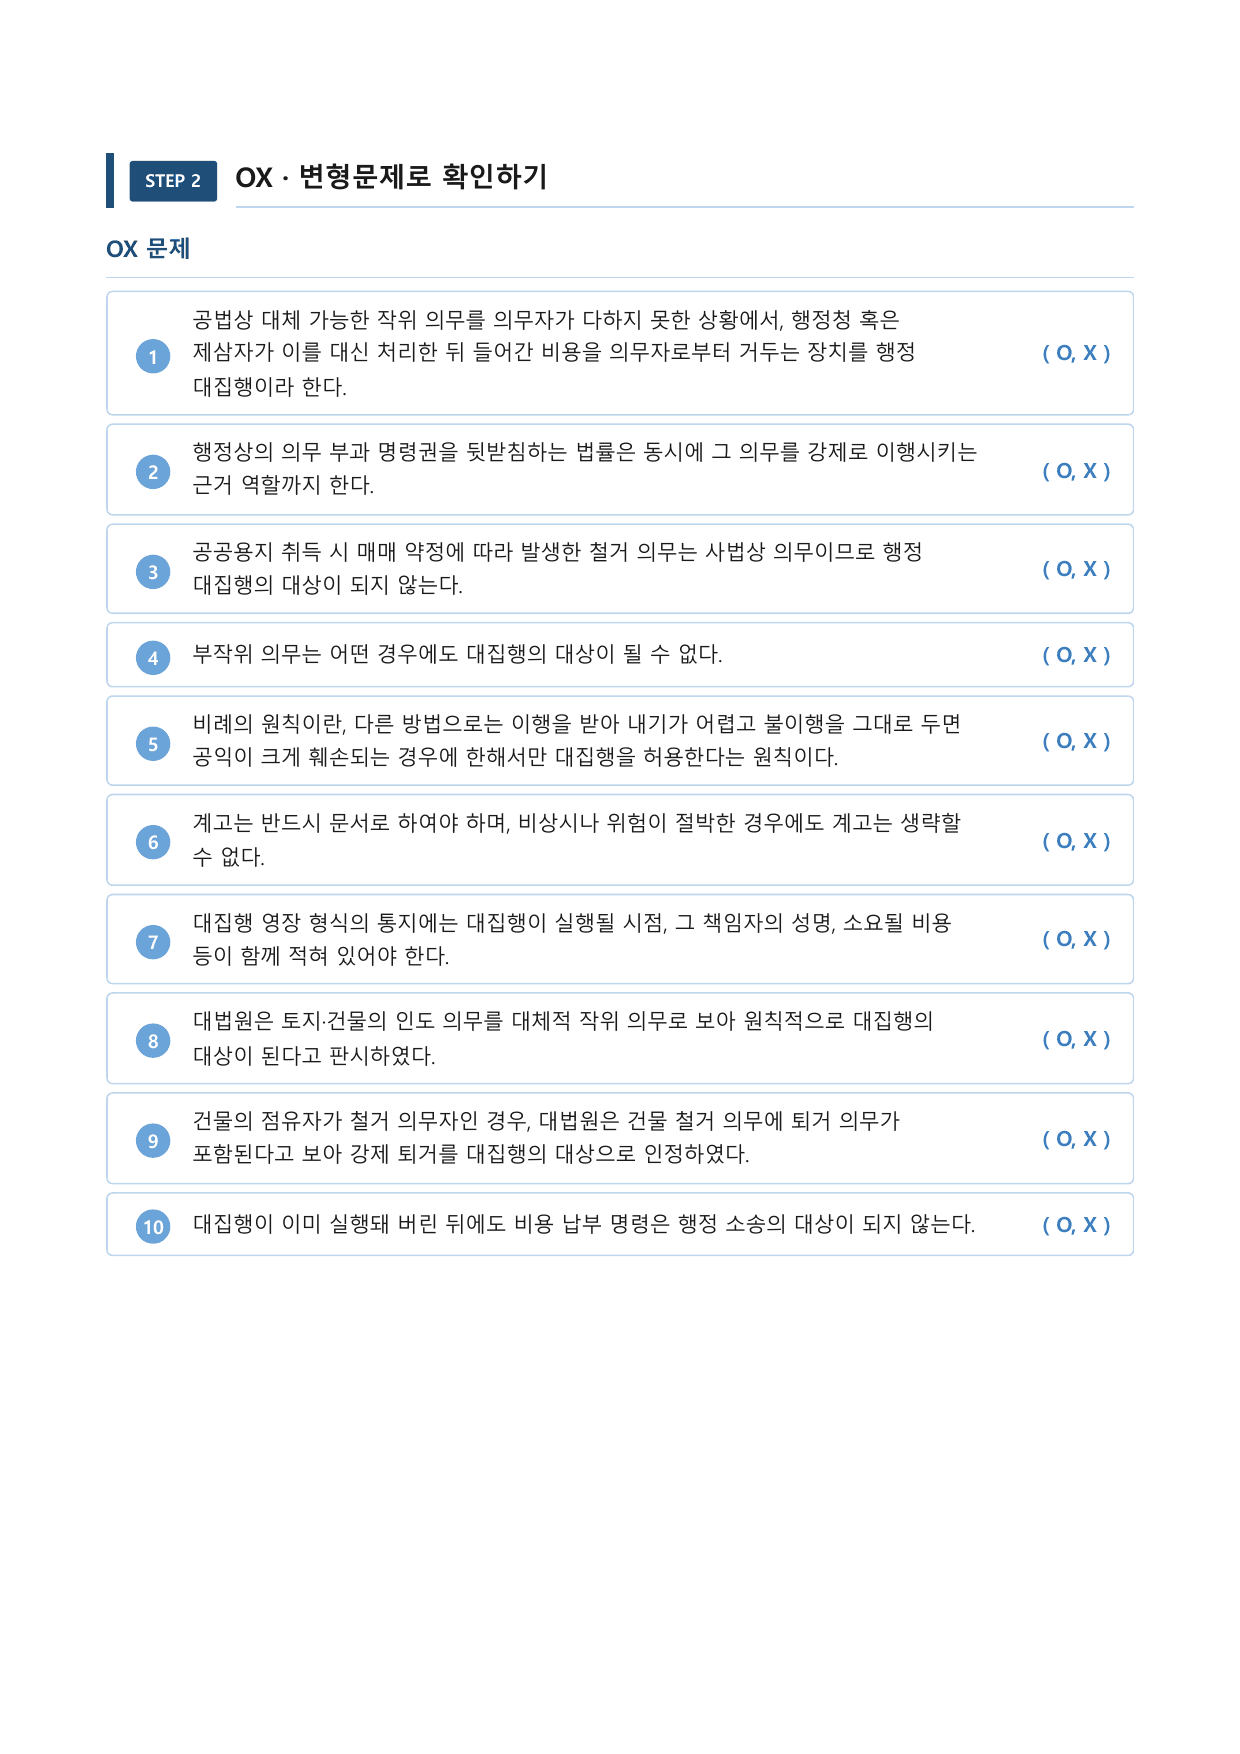Image resolution: width=1240 pixels, height=1754 pixels.
Task: Click the statement '부작위 의무는 어떤 경우에도'
Action: (457, 654)
